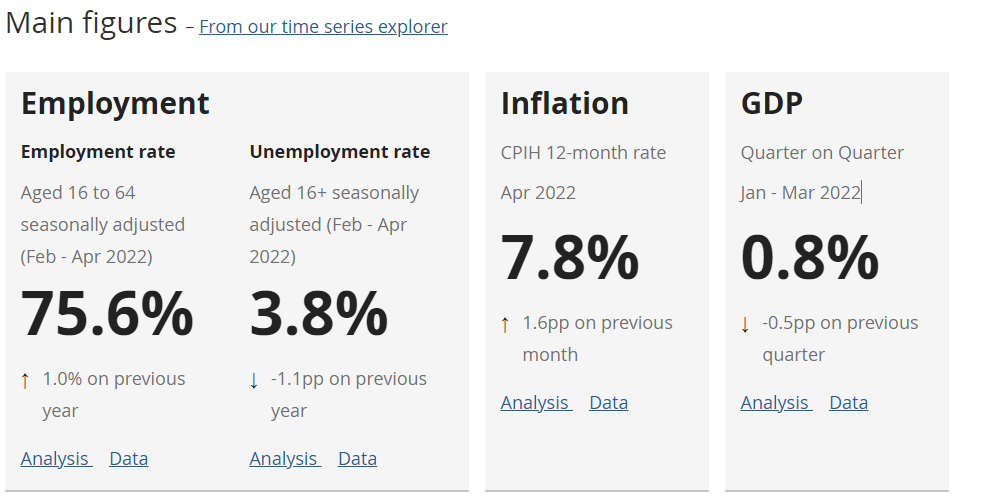Click the orange down arrow in GDP card
Image resolution: width=993 pixels, height=499 pixels.
tap(745, 324)
